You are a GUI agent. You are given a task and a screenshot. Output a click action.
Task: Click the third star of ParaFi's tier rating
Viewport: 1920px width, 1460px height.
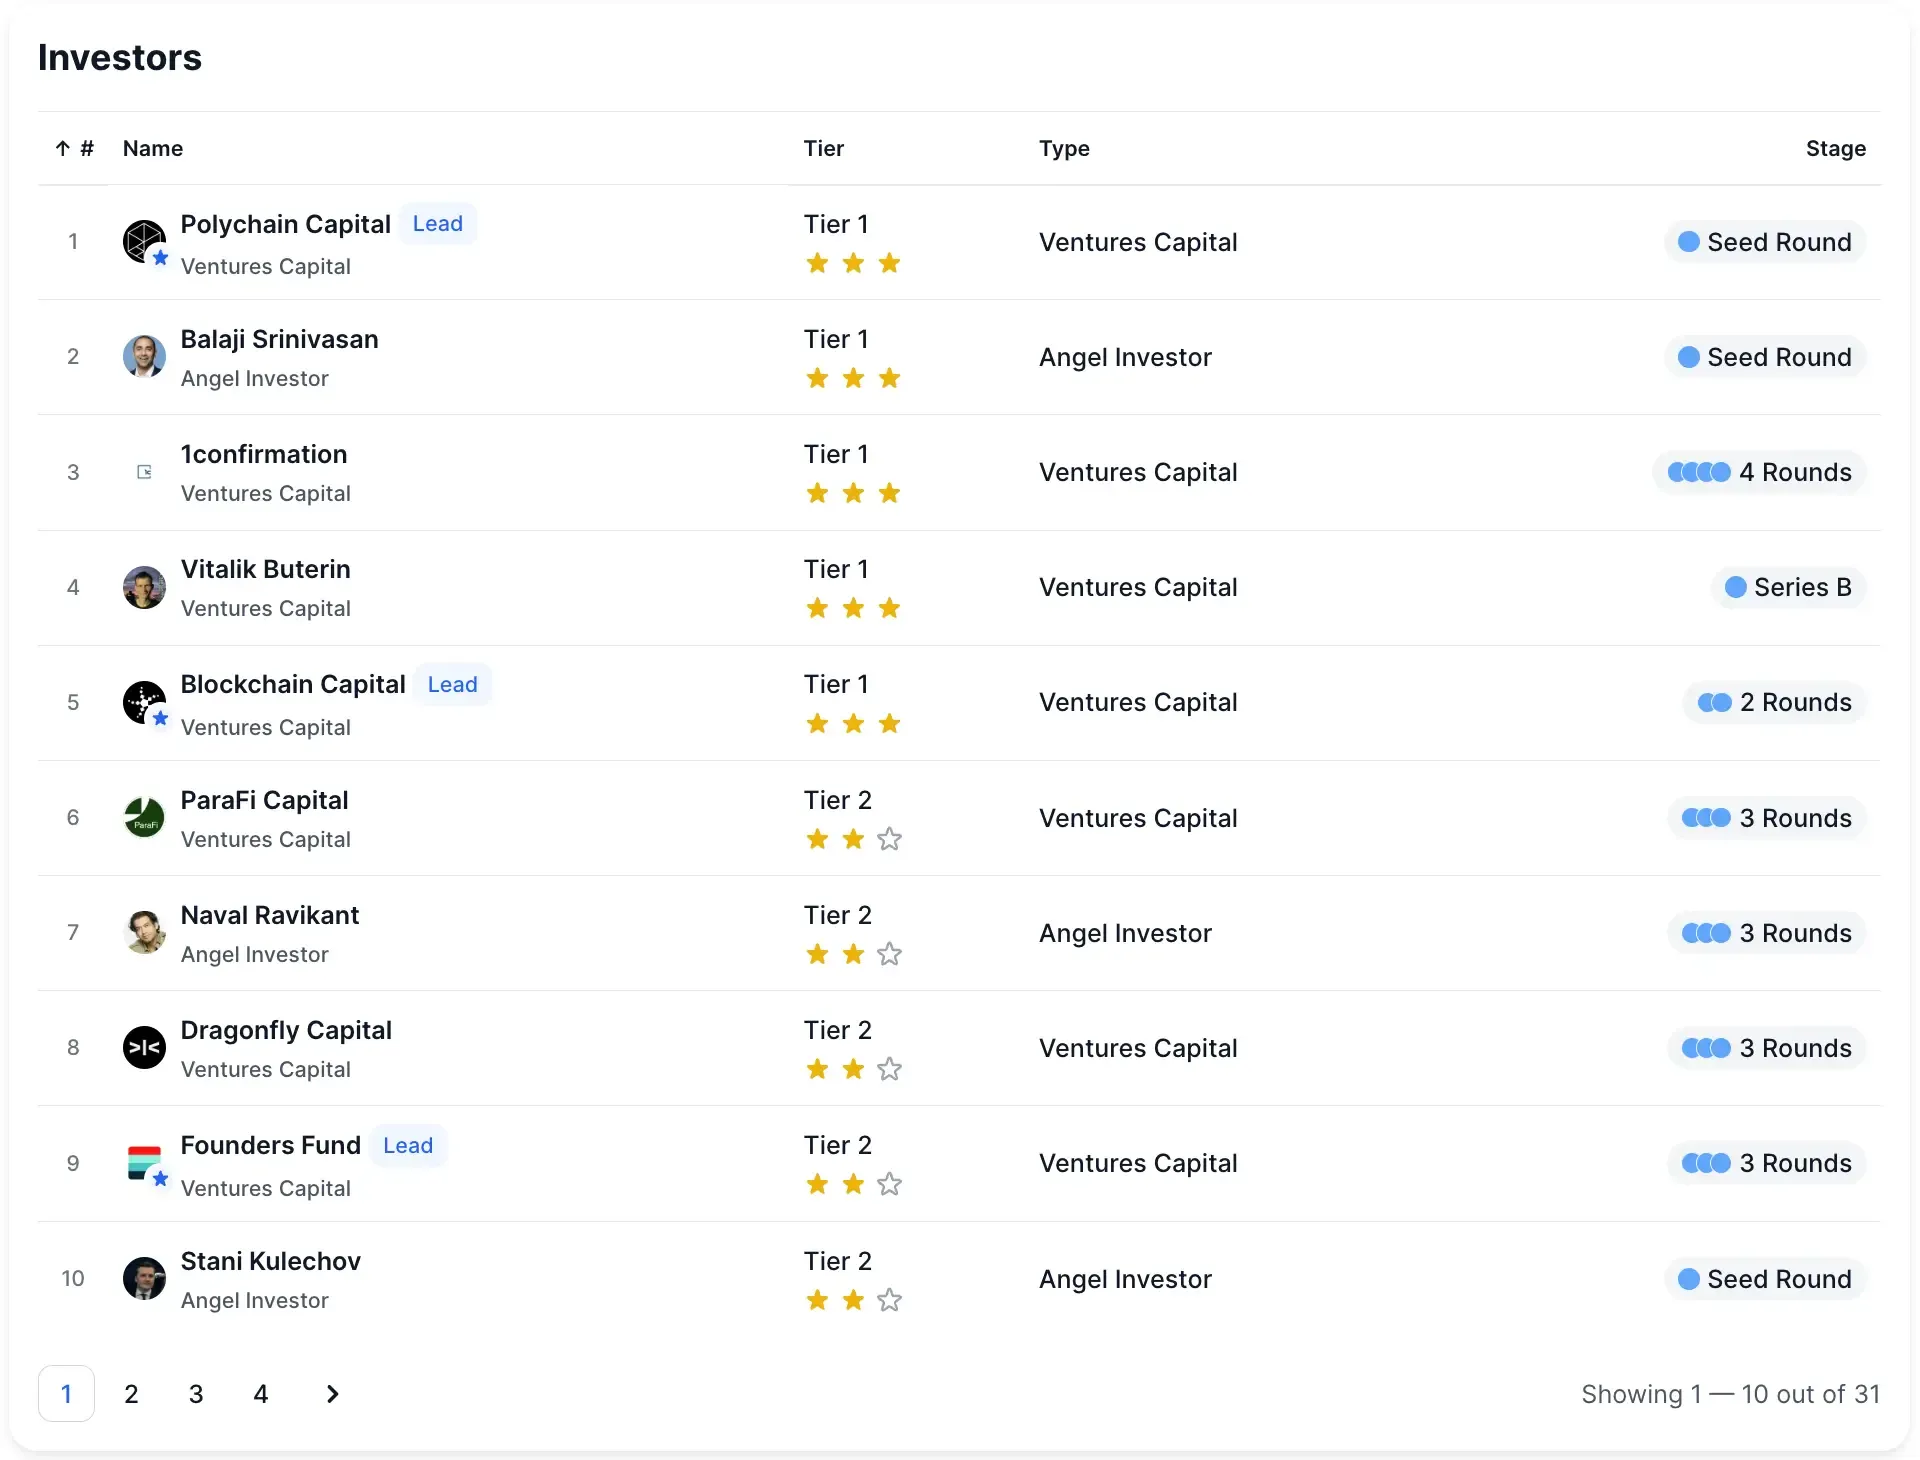(x=889, y=839)
